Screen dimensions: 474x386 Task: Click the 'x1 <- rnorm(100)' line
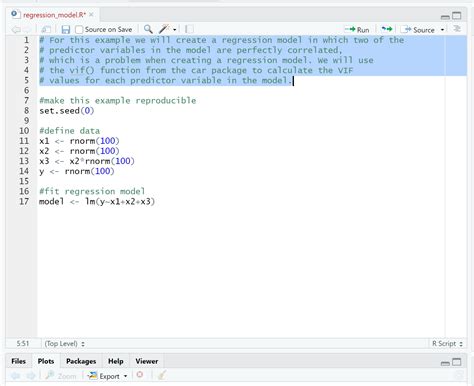click(x=79, y=141)
